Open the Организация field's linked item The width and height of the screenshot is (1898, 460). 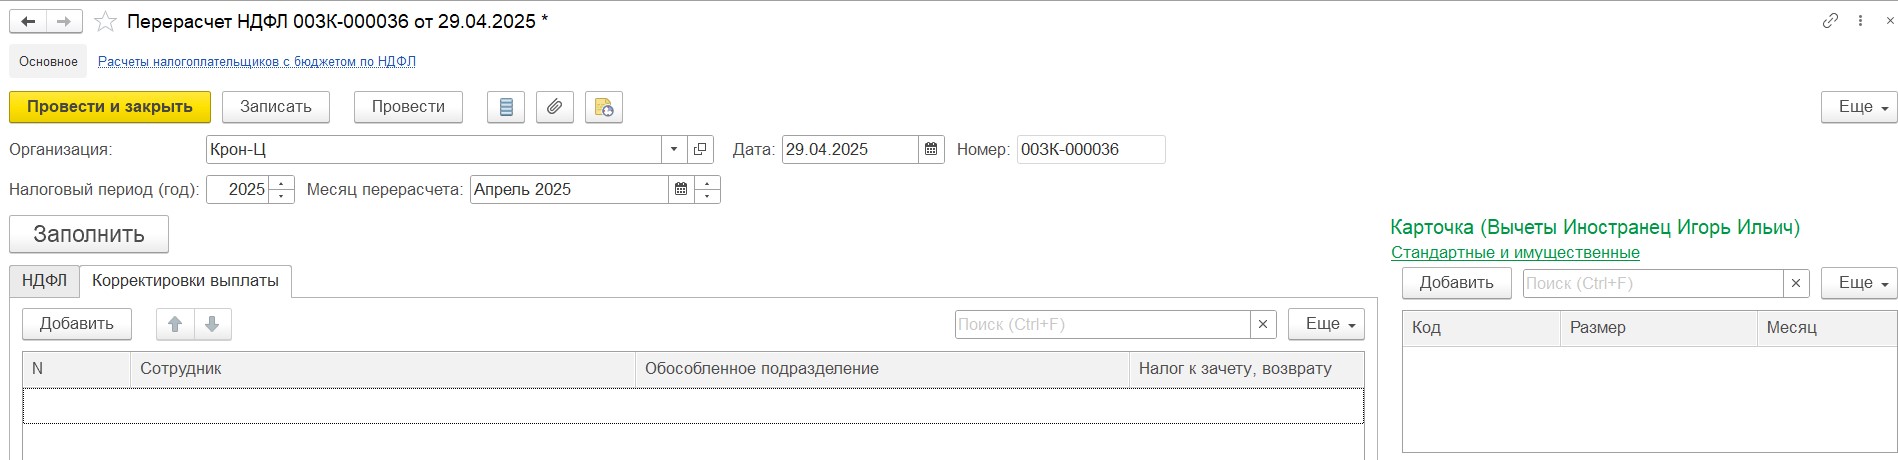pyautogui.click(x=700, y=150)
